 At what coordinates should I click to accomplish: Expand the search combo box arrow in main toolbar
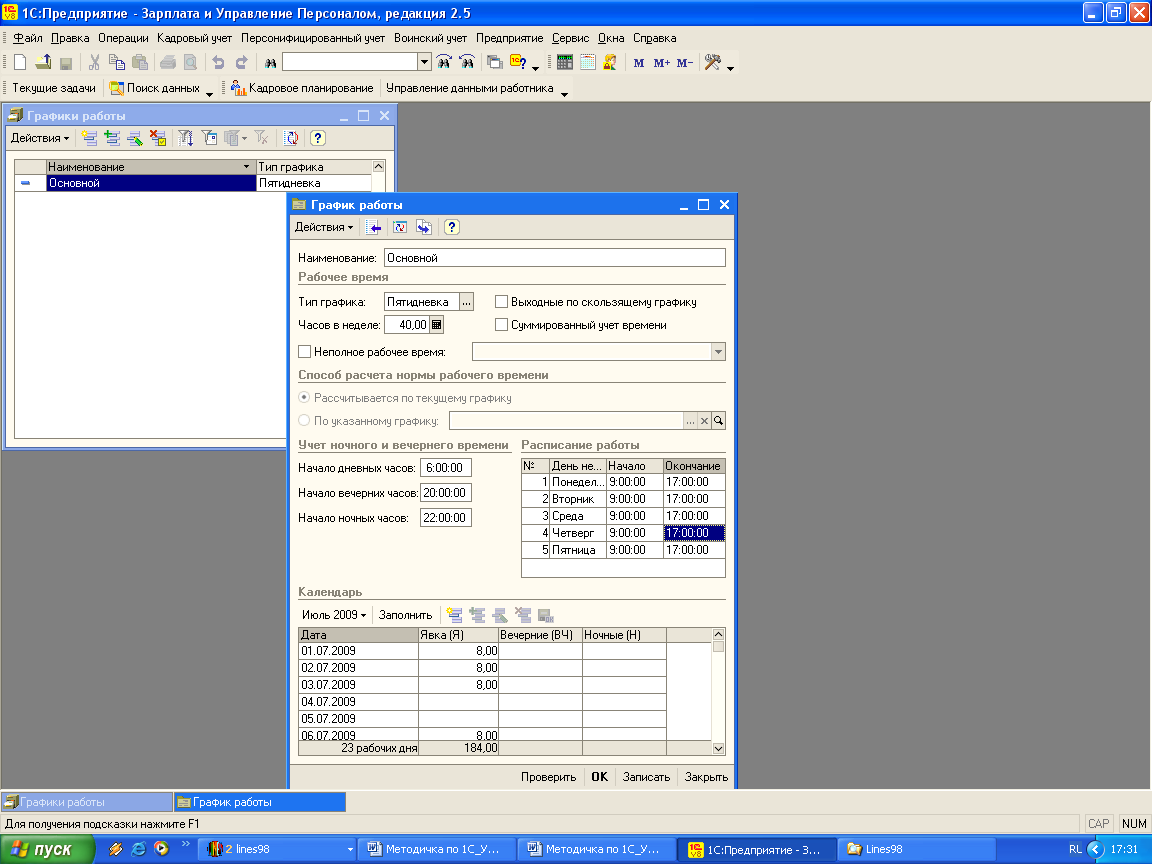pyautogui.click(x=424, y=62)
